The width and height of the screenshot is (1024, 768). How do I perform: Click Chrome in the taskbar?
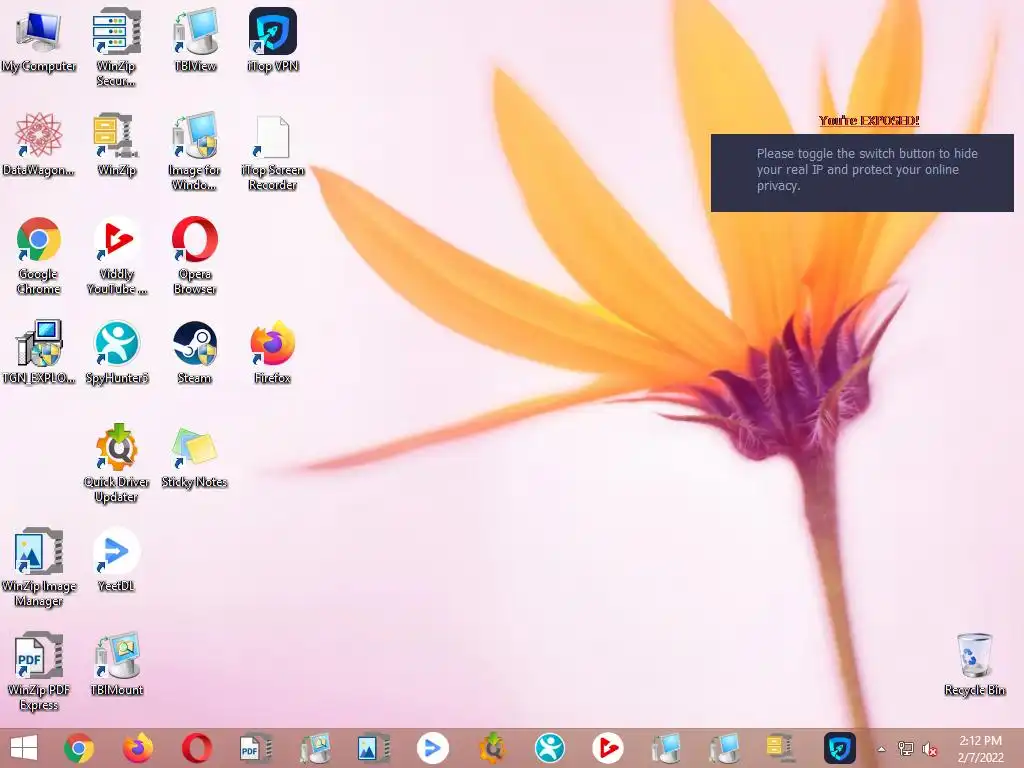click(x=79, y=748)
